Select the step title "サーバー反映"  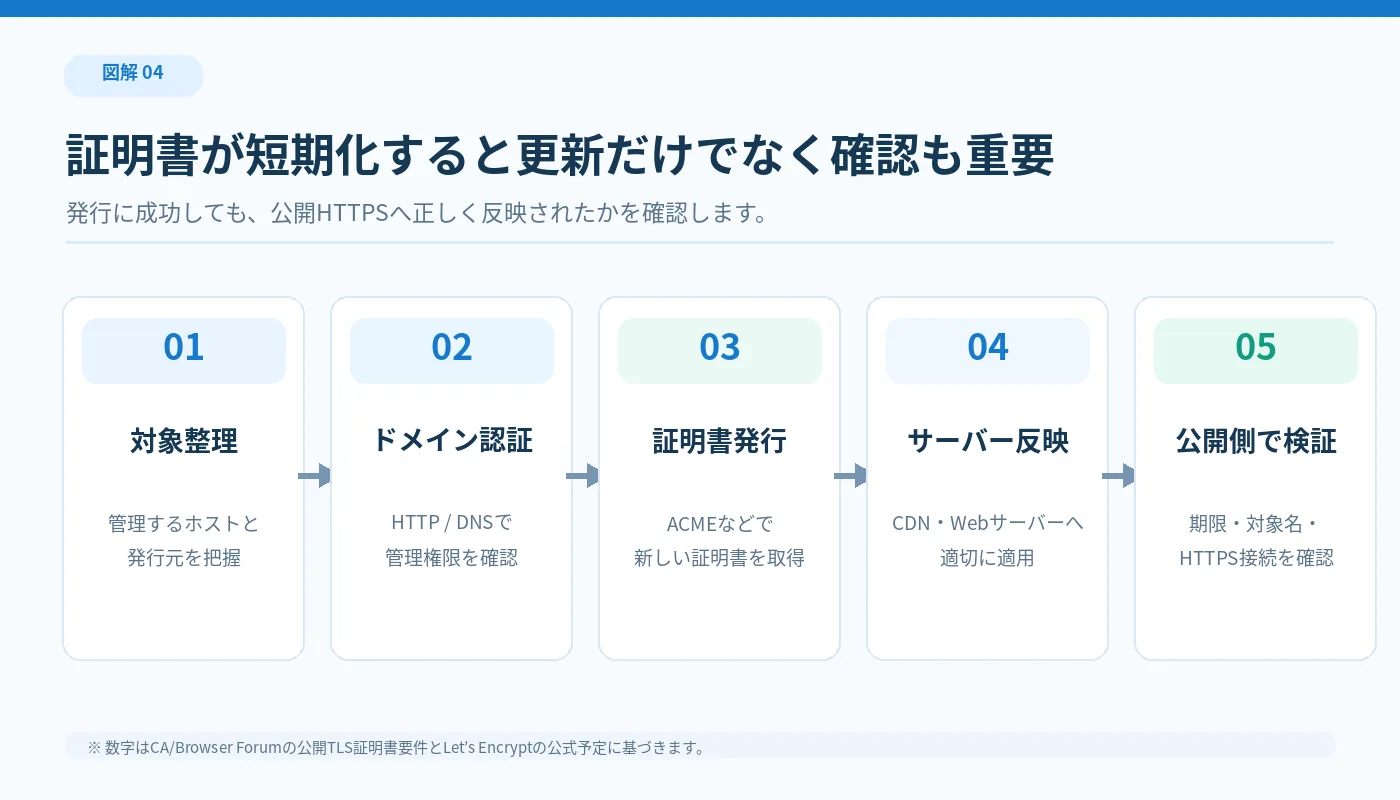pyautogui.click(x=988, y=441)
